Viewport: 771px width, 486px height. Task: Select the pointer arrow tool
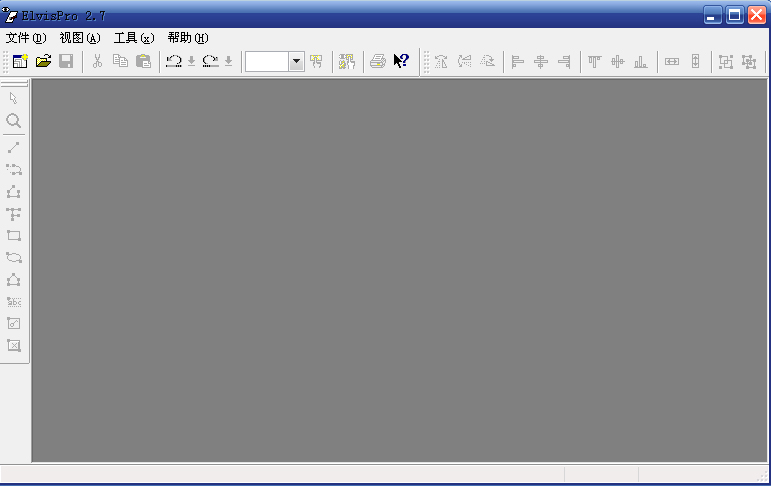pos(14,98)
